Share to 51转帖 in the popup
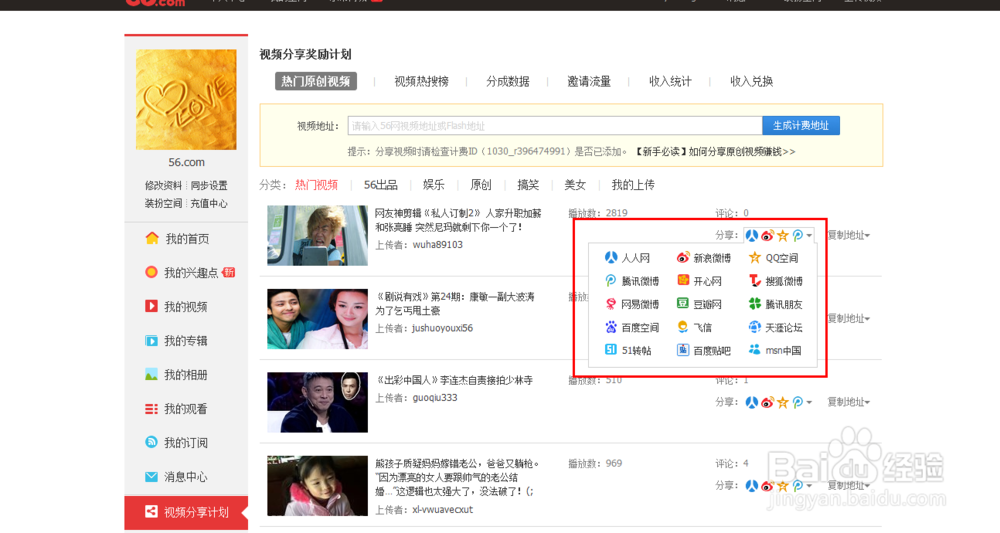Image resolution: width=1000 pixels, height=533 pixels. (628, 350)
